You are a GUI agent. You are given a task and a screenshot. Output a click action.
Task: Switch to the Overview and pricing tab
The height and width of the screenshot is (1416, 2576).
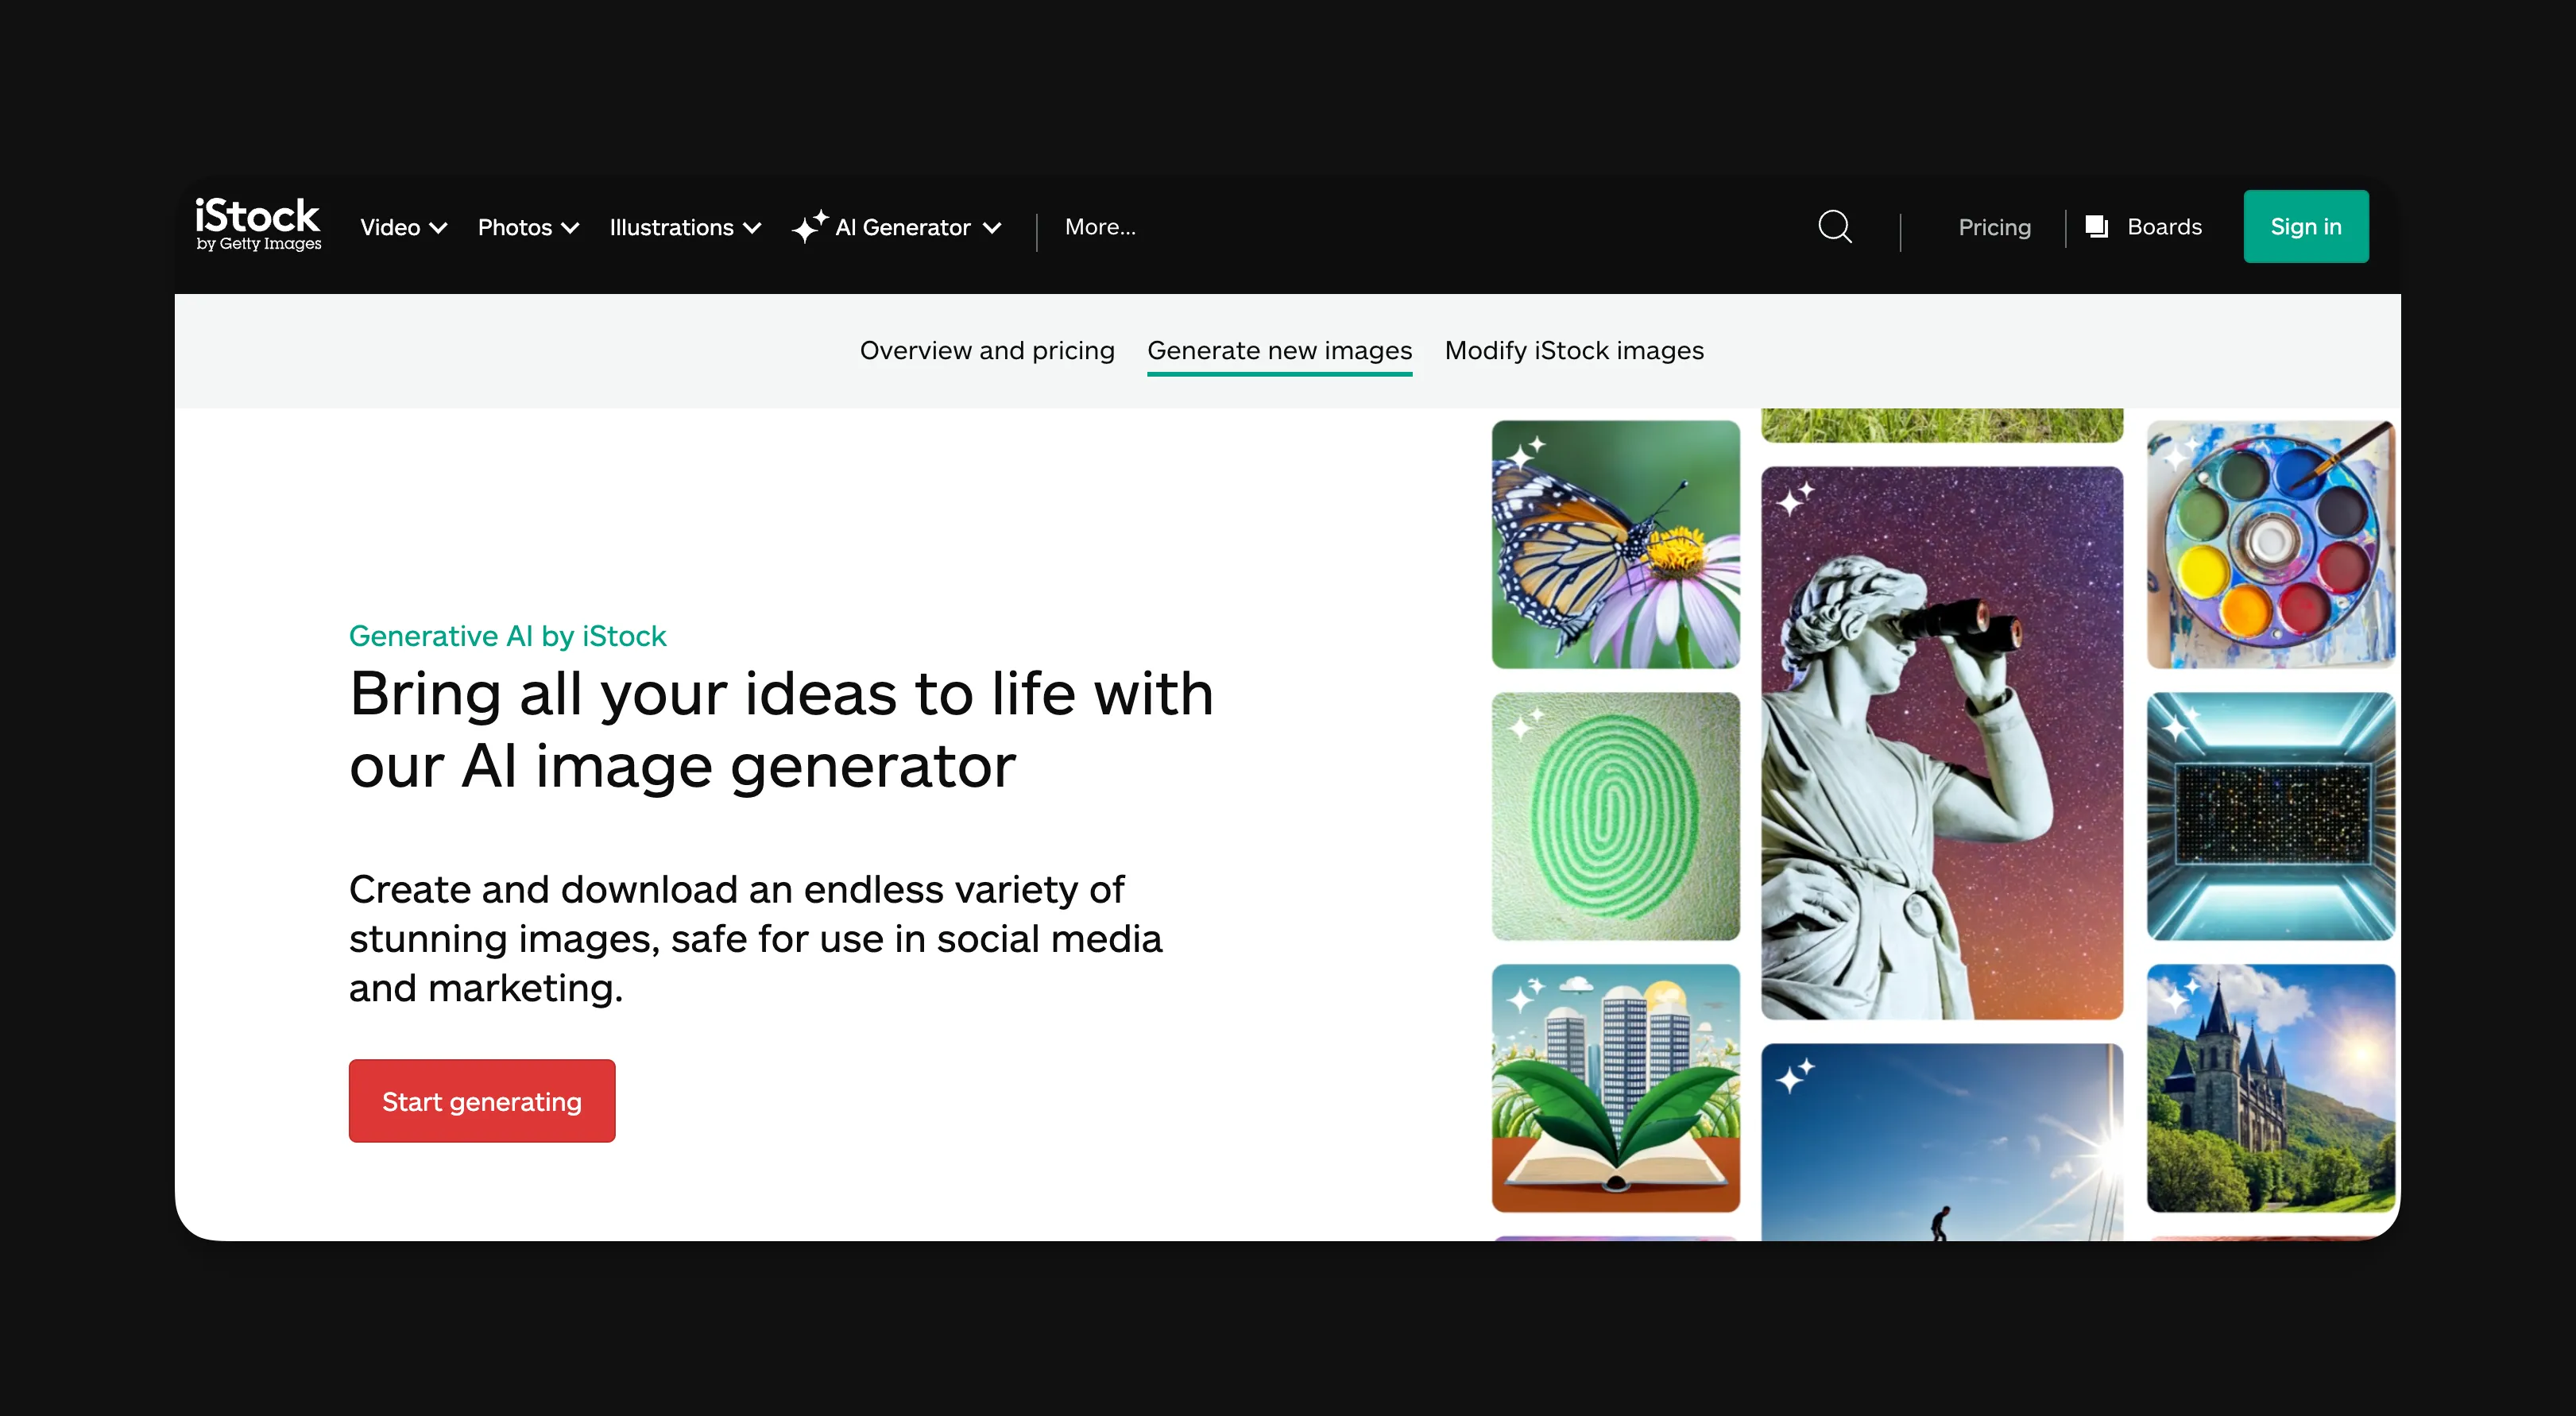[x=987, y=350]
